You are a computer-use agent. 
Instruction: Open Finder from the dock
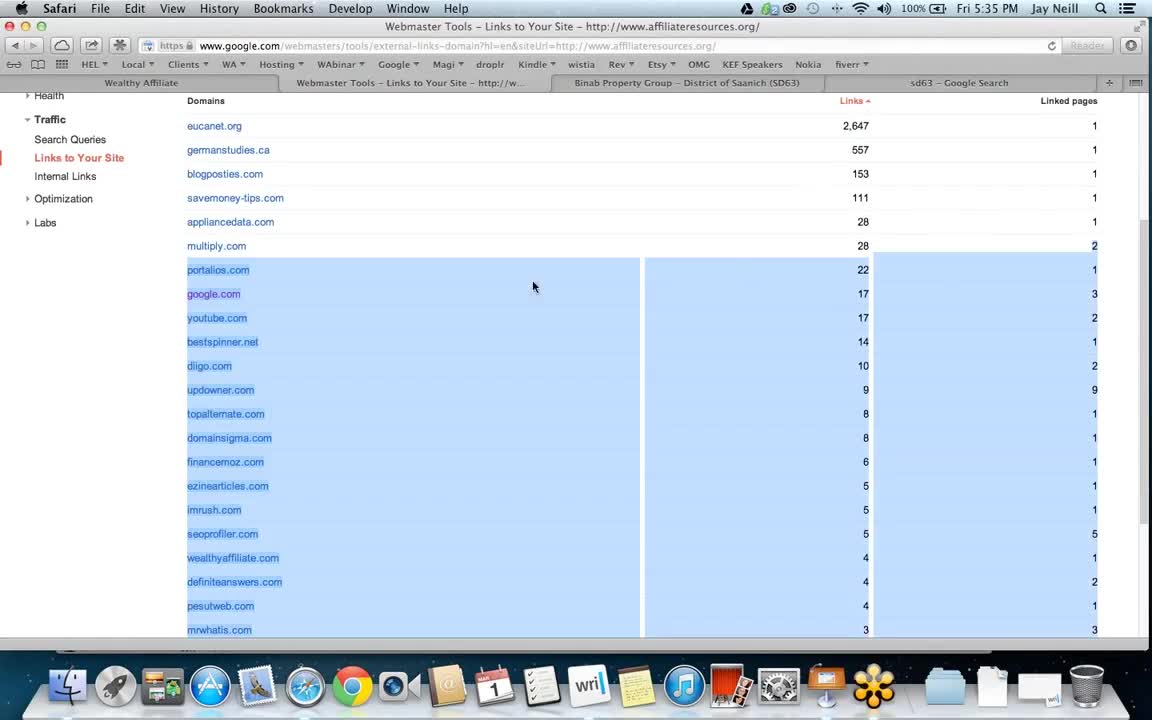tap(68, 685)
